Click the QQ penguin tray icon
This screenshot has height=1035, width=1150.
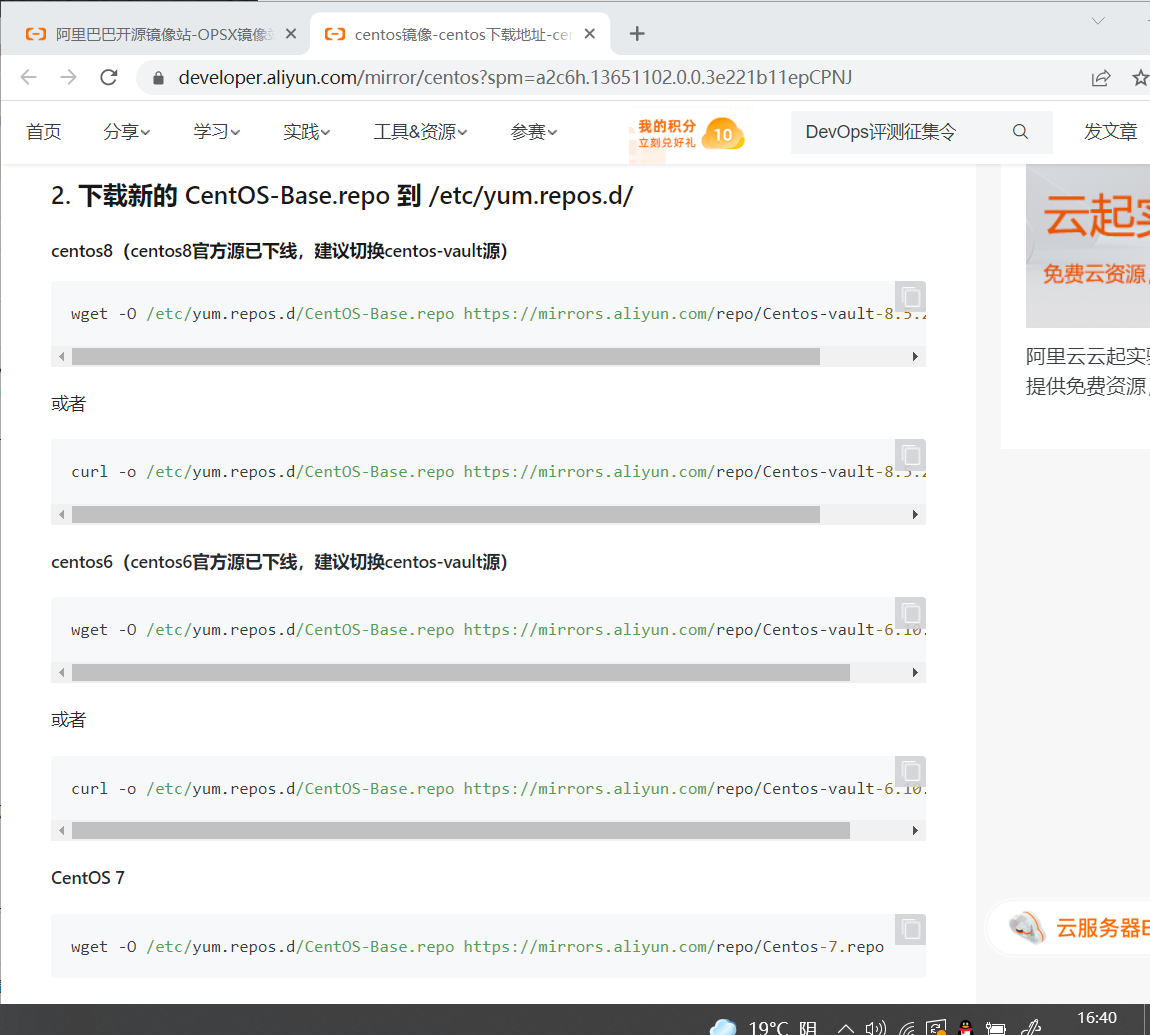tap(966, 1028)
